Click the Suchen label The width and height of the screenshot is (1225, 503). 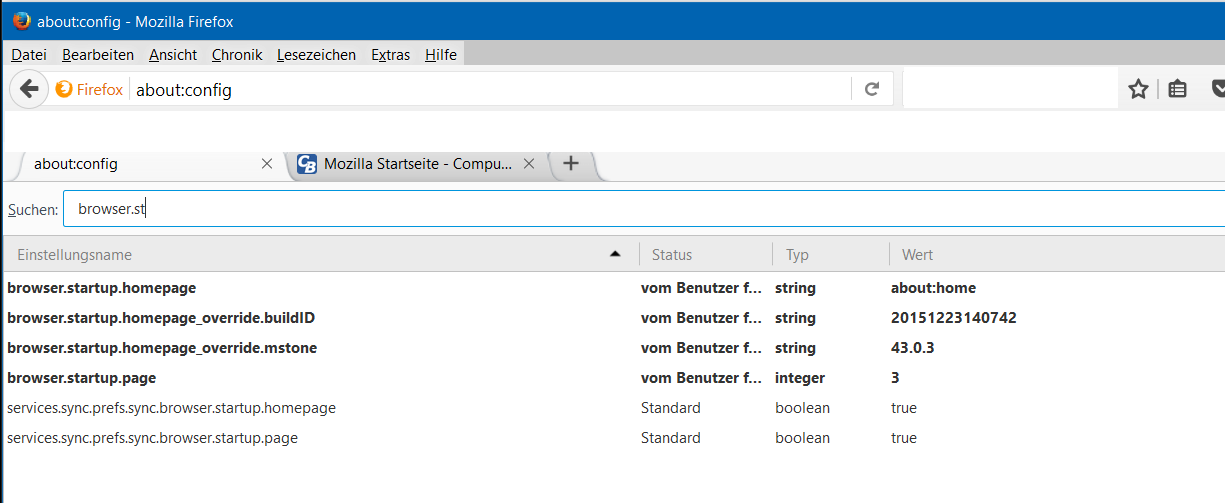pos(33,210)
